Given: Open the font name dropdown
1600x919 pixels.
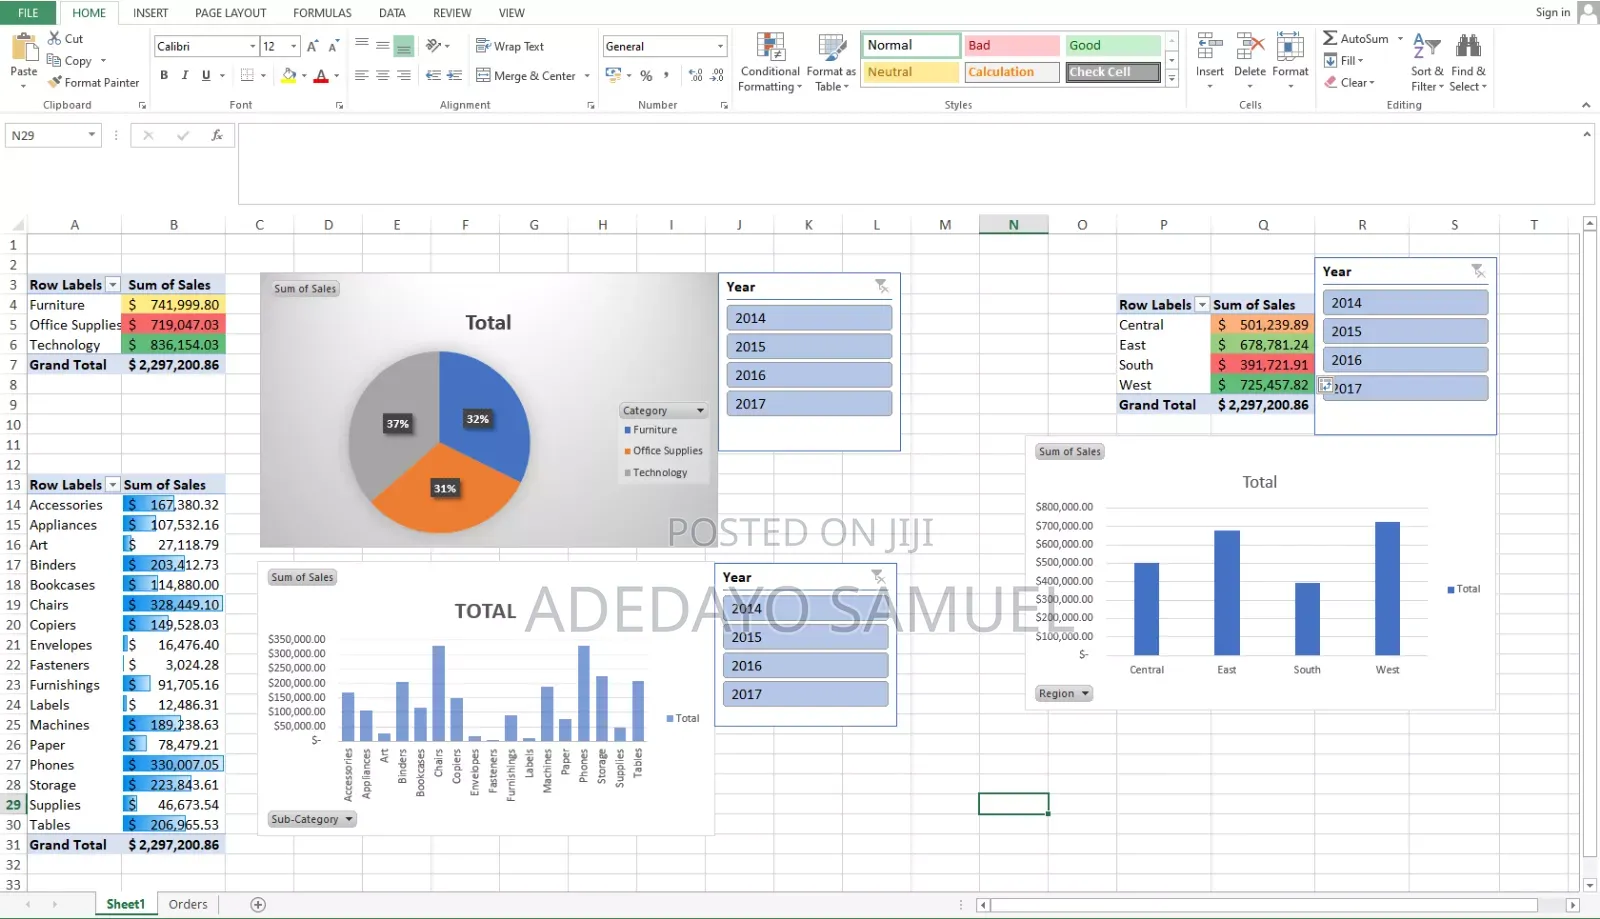Looking at the screenshot, I should point(252,46).
